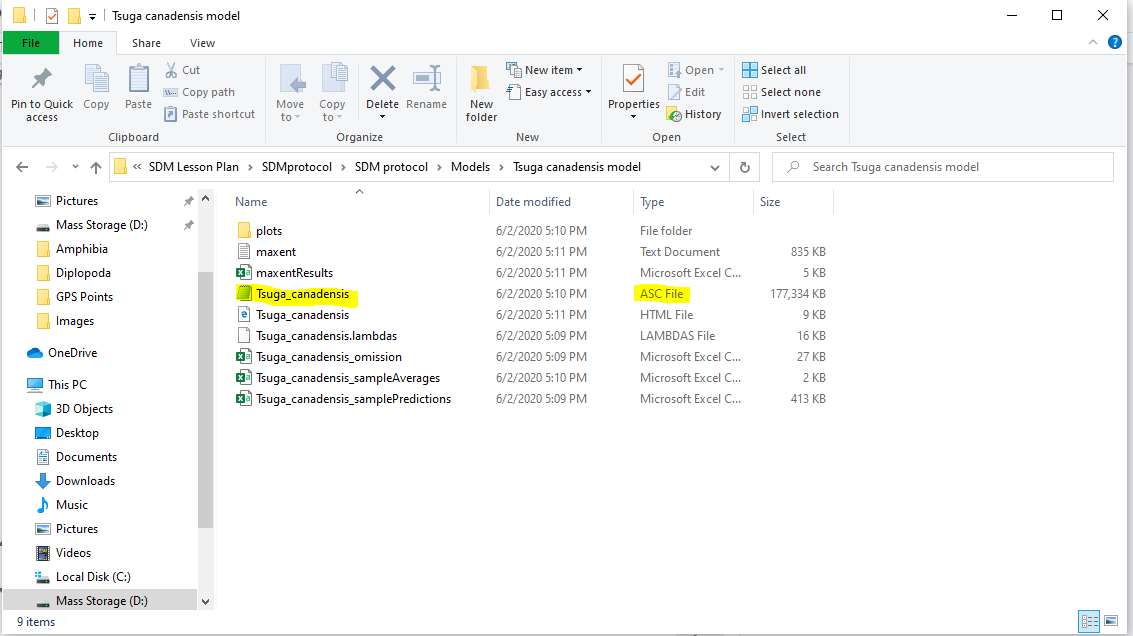
Task: Click the Delete icon in Organize group
Action: pos(382,79)
